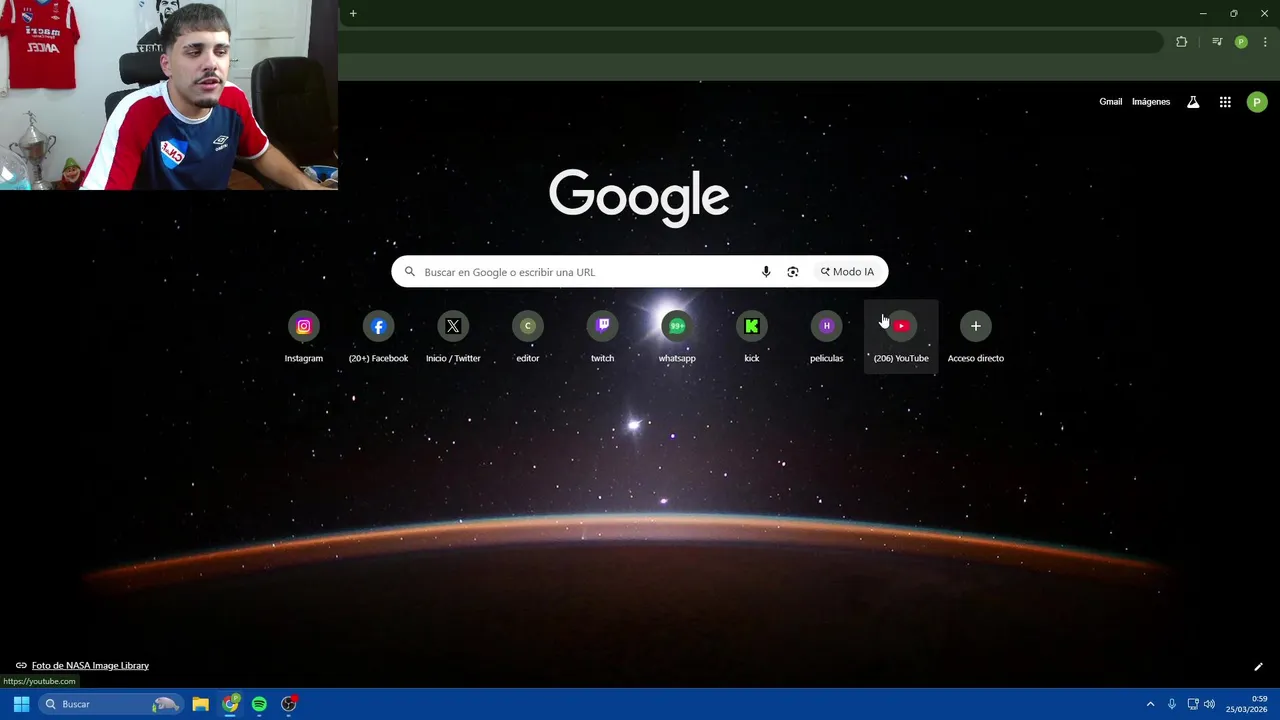Screen dimensions: 1280x720
Task: Open the editor shortcut
Action: pyautogui.click(x=528, y=337)
